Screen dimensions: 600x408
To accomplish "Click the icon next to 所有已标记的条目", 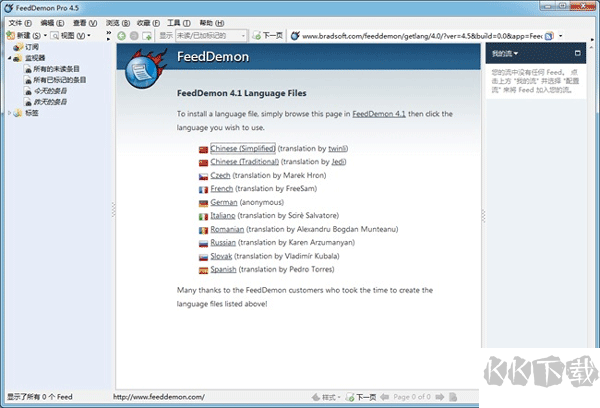I will [28, 80].
